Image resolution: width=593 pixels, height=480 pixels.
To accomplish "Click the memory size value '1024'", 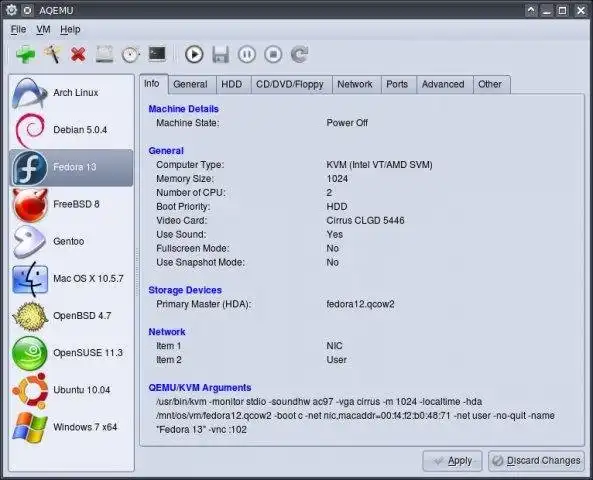I will 337,179.
